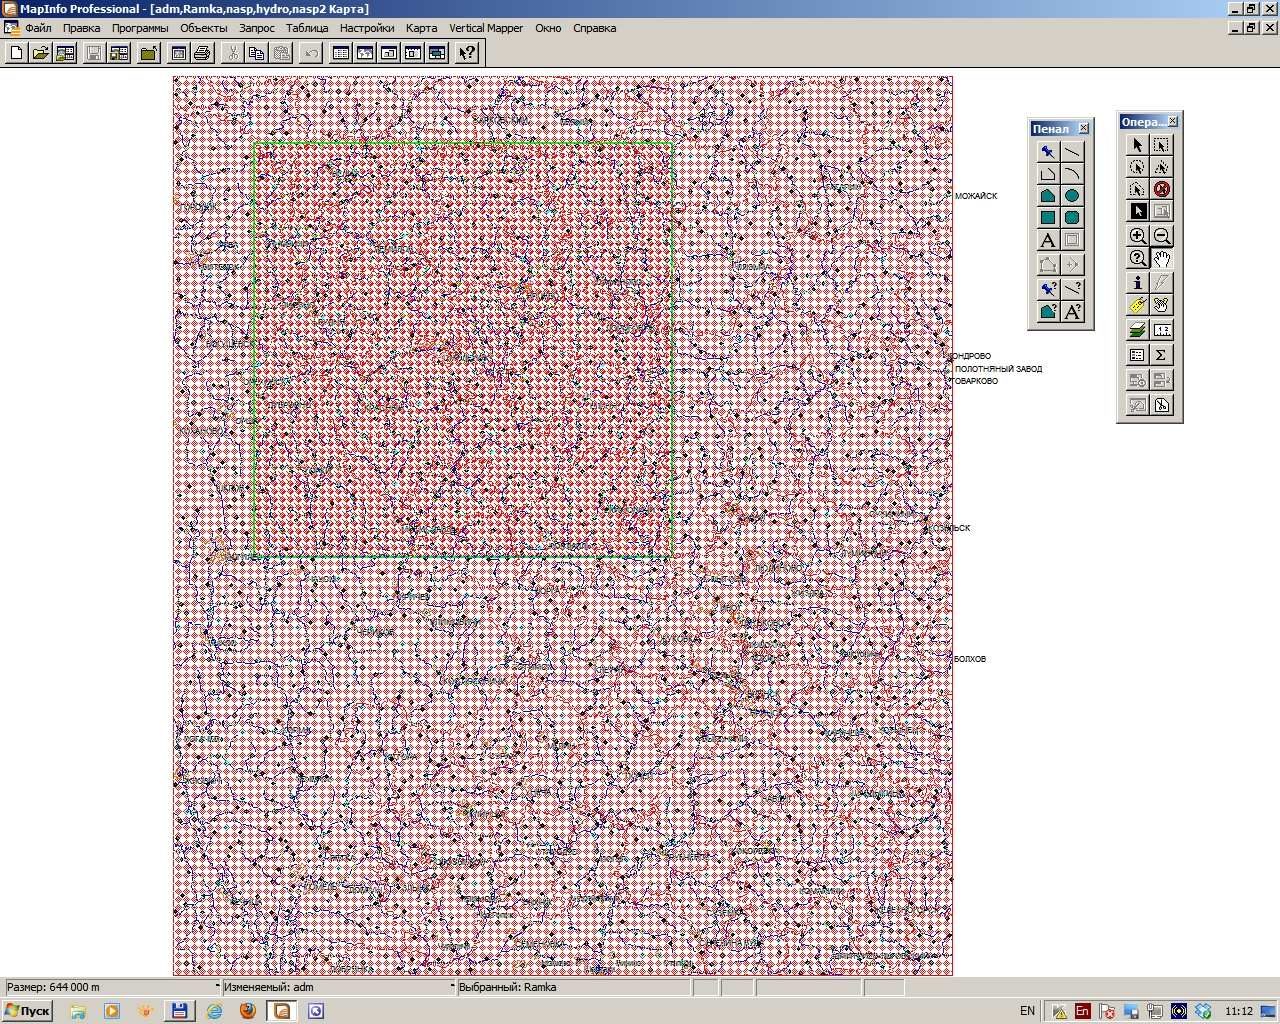Select the Marquee Select tool

click(x=1161, y=145)
